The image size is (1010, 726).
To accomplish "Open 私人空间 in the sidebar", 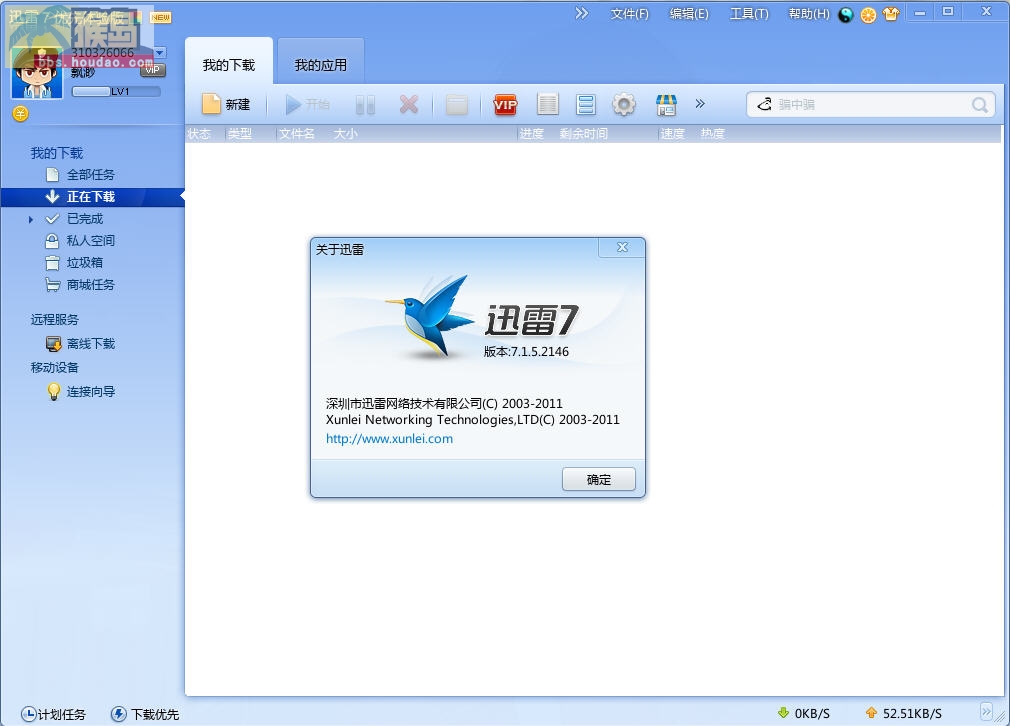I will [x=91, y=241].
